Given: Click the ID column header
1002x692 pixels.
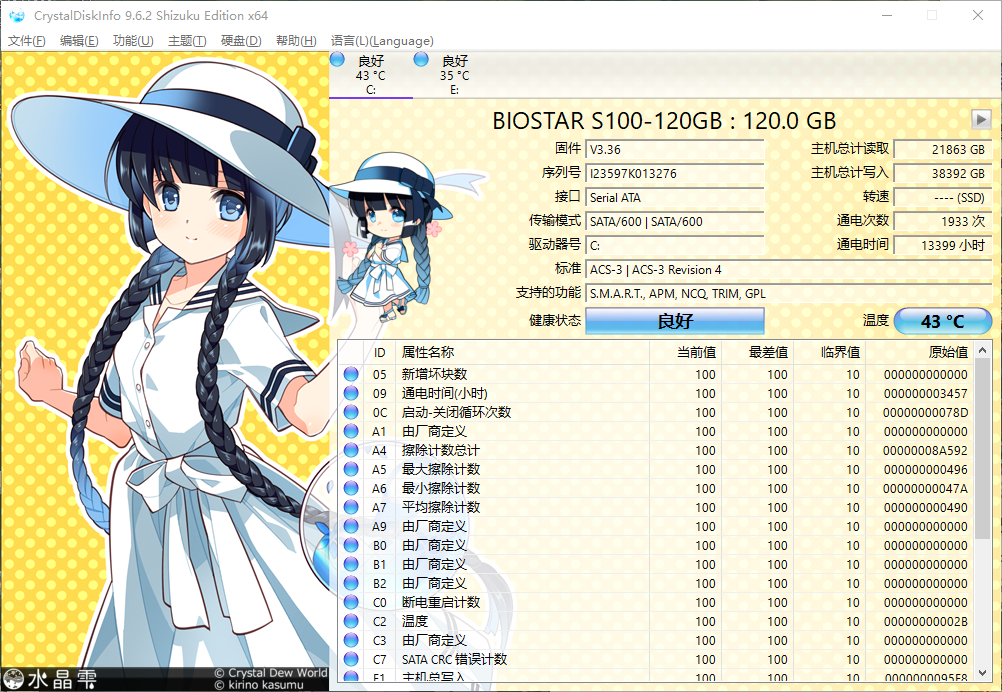Looking at the screenshot, I should 380,352.
